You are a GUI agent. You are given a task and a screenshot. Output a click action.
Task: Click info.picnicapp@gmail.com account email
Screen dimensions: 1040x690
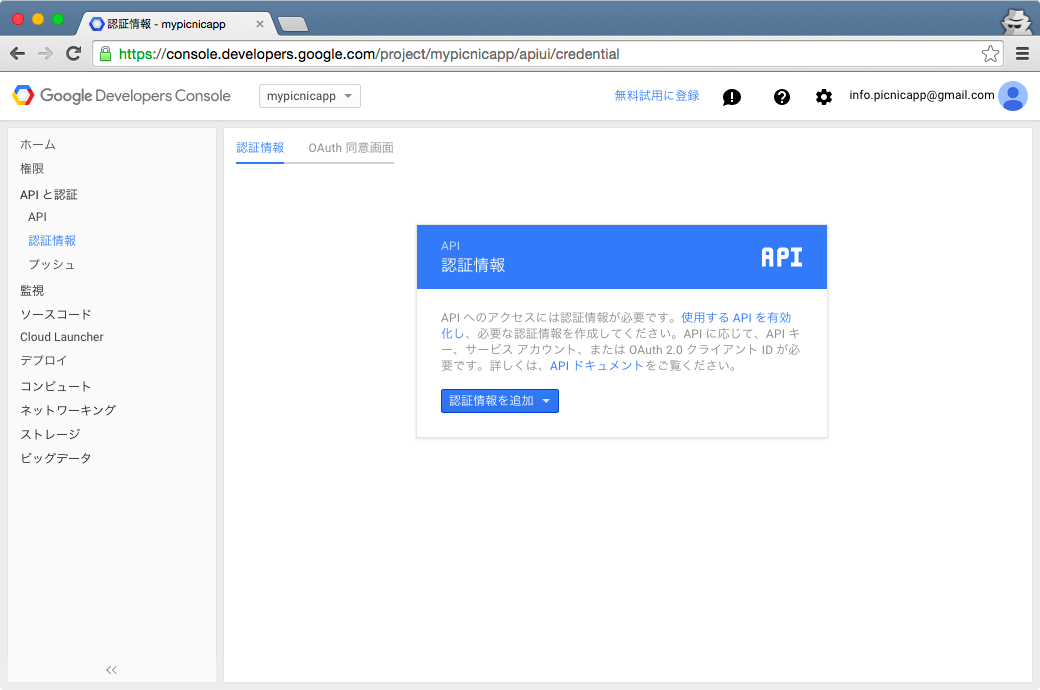[922, 95]
